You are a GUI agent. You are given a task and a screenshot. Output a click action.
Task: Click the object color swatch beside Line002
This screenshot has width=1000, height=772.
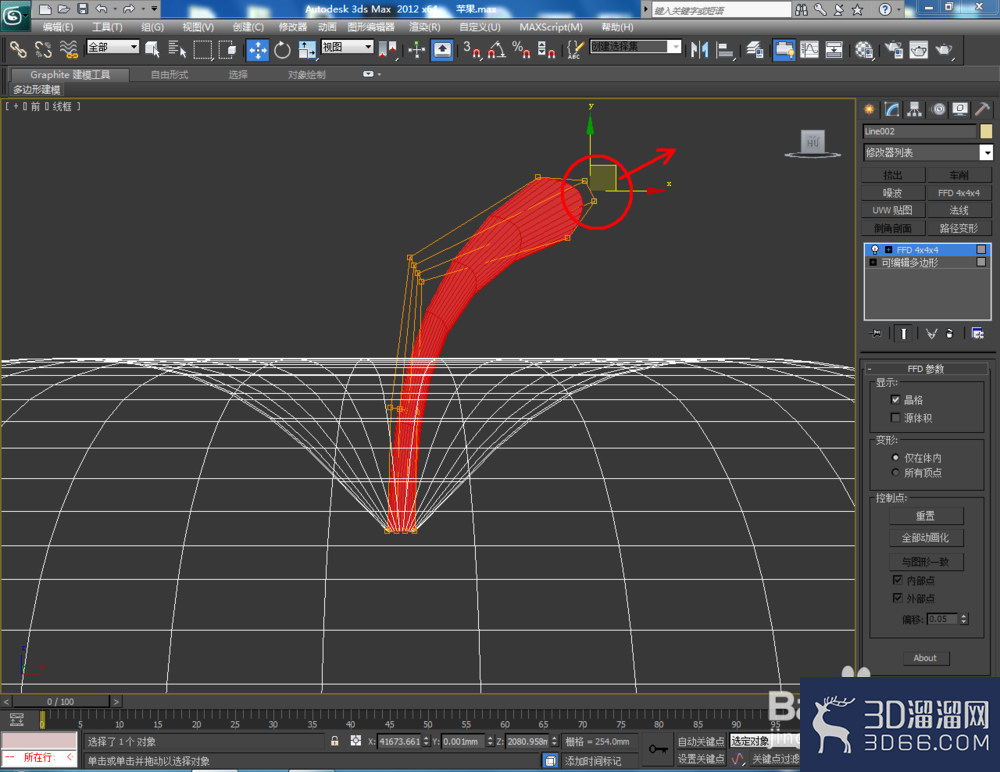tap(986, 131)
